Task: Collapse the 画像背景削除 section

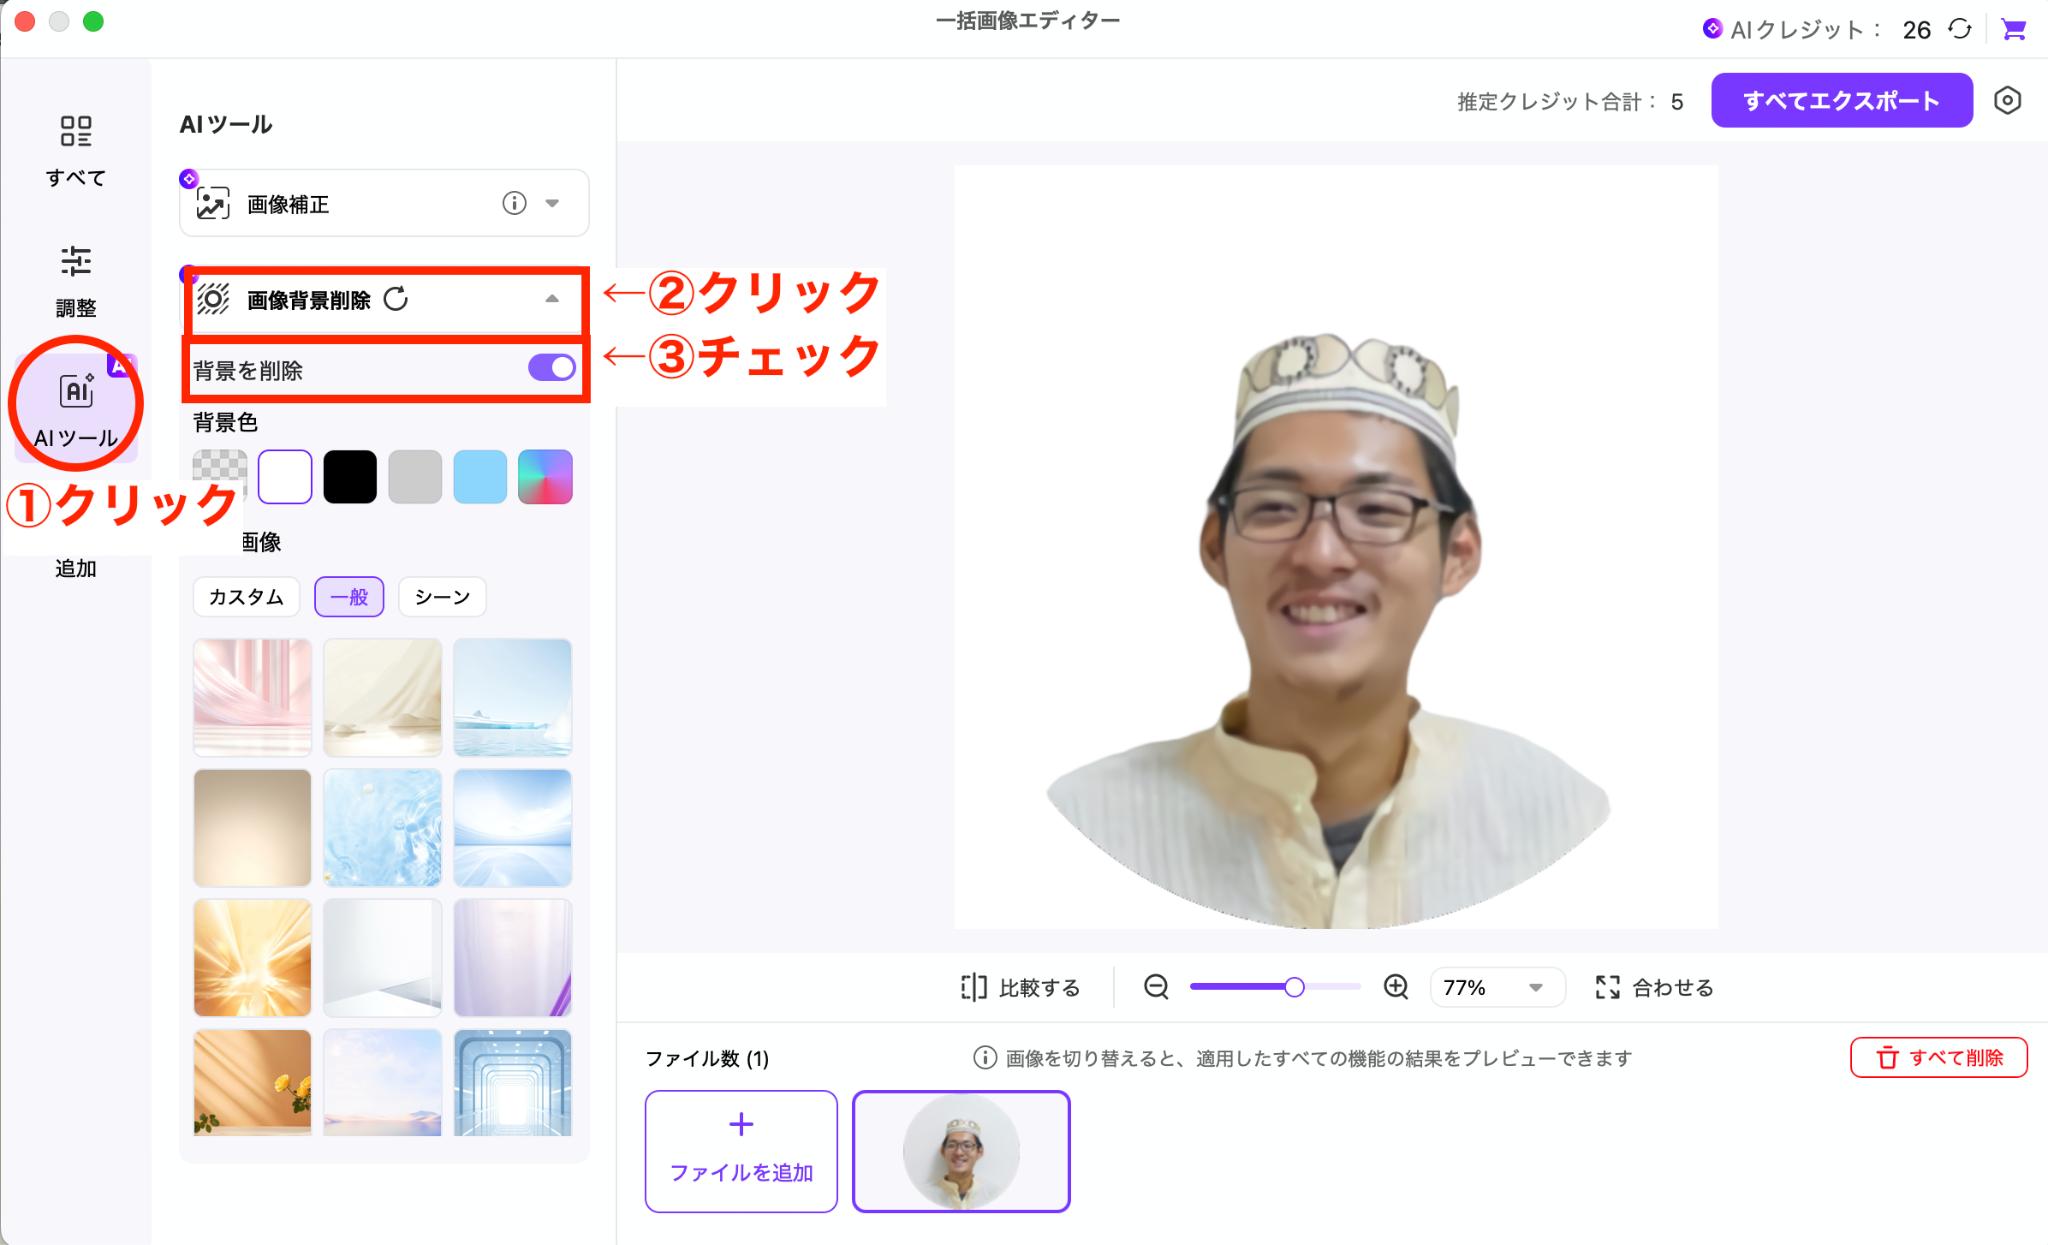Action: pos(552,299)
